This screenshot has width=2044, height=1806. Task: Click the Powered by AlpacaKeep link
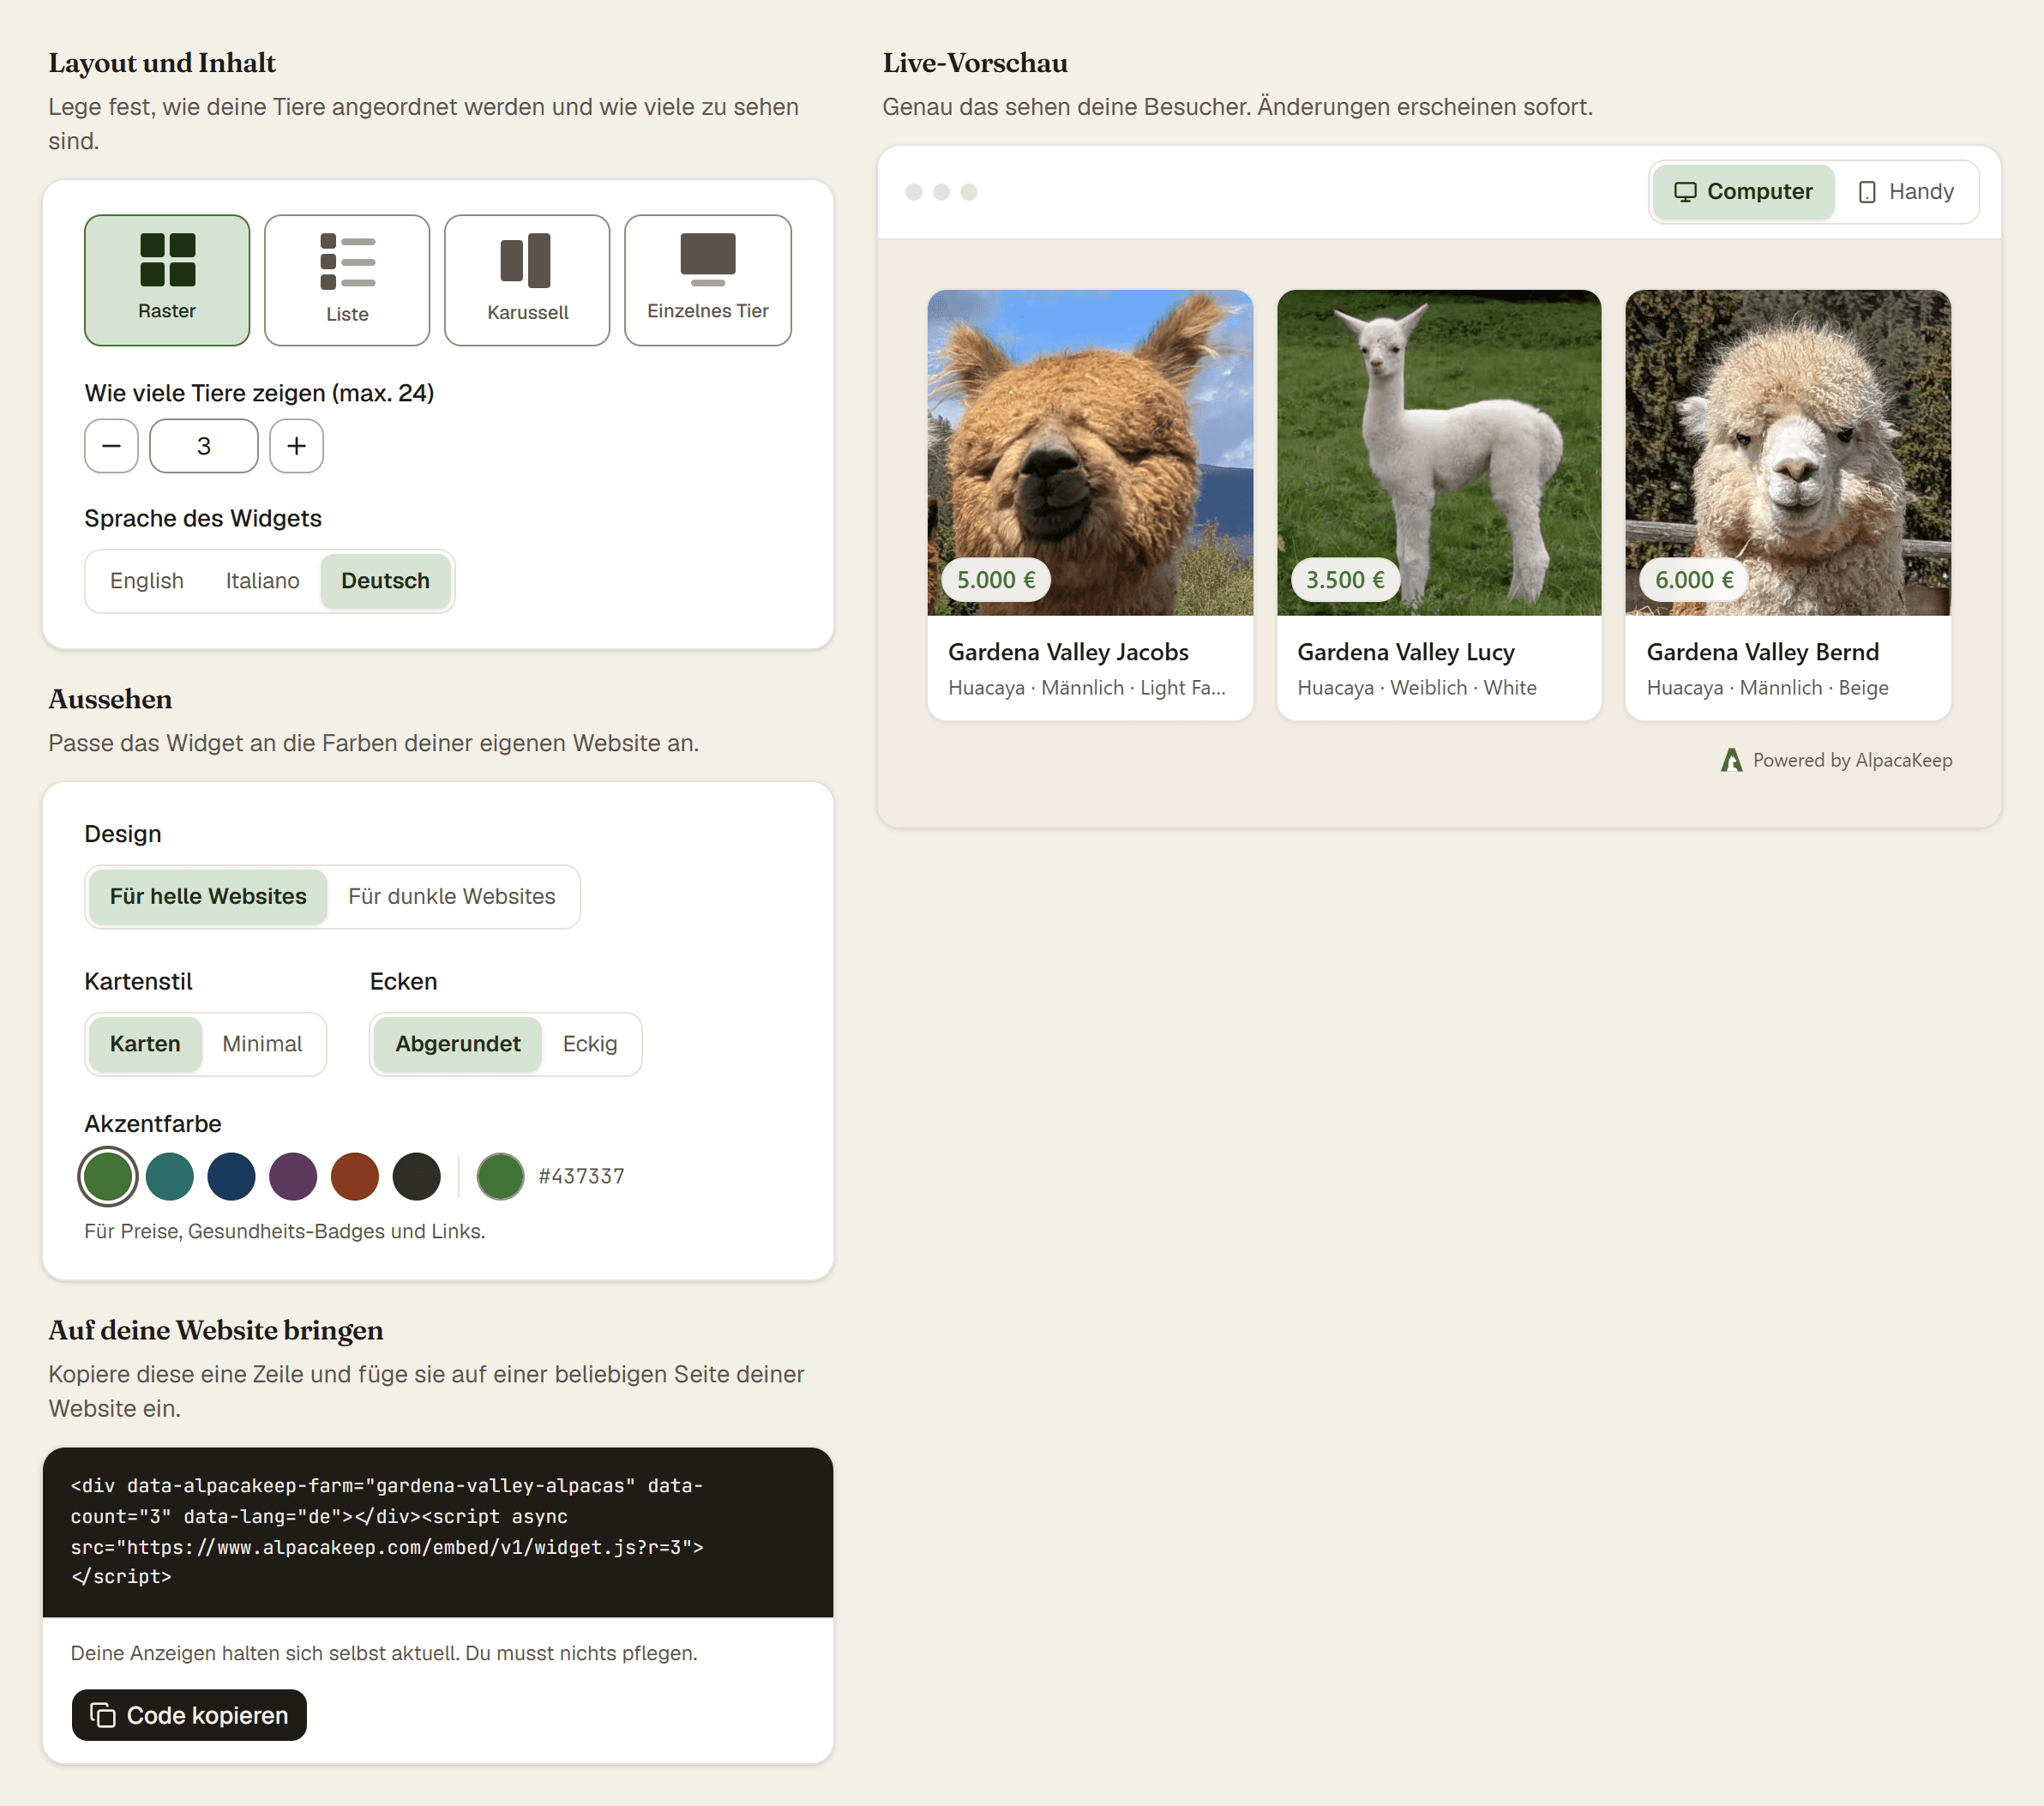1836,760
